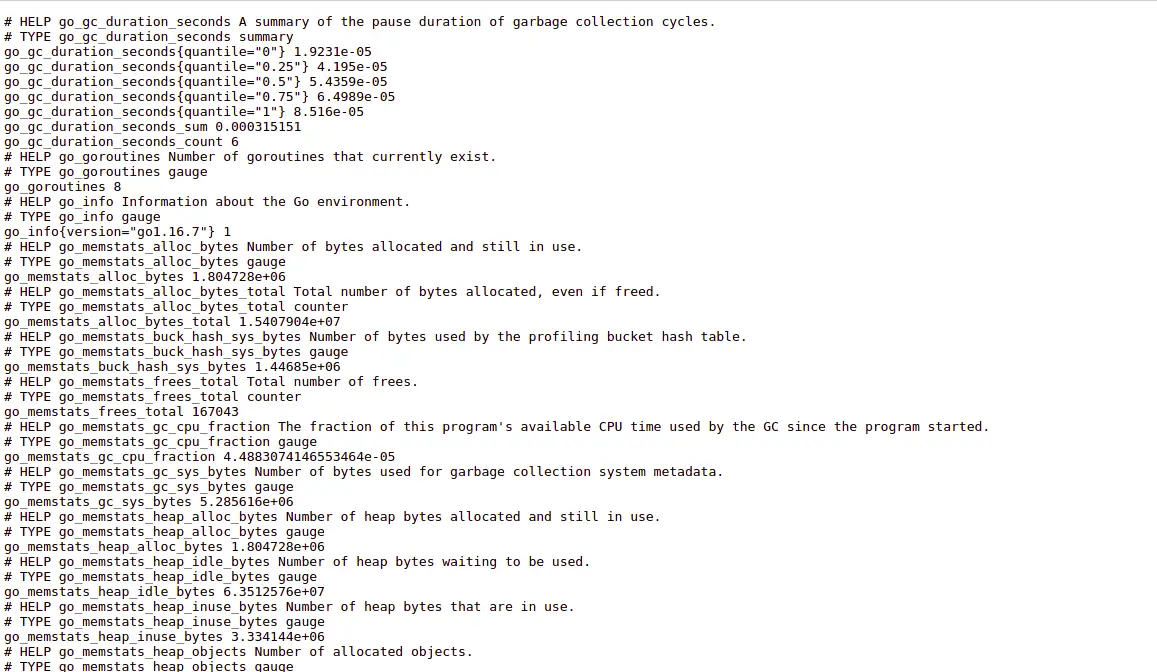
Task: Click the quantile="1" value 8.516e-05
Action: point(328,112)
